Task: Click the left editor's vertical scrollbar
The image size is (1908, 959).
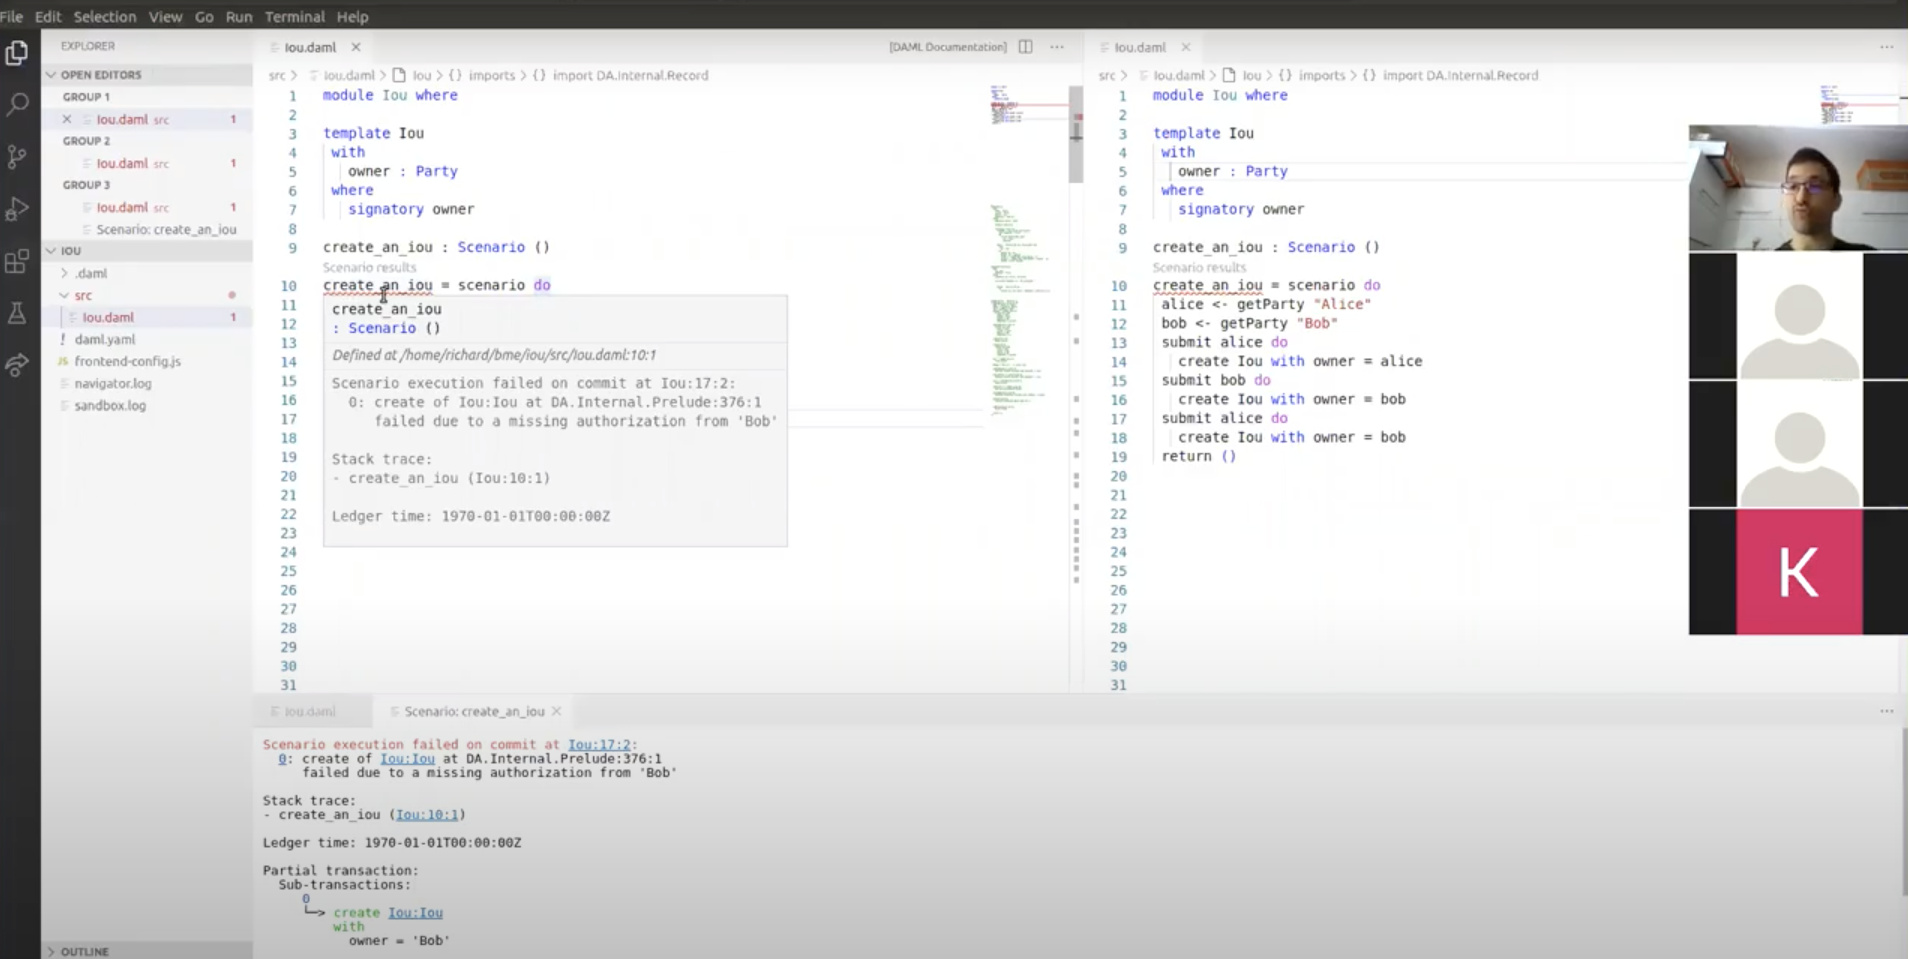Action: pyautogui.click(x=1076, y=135)
